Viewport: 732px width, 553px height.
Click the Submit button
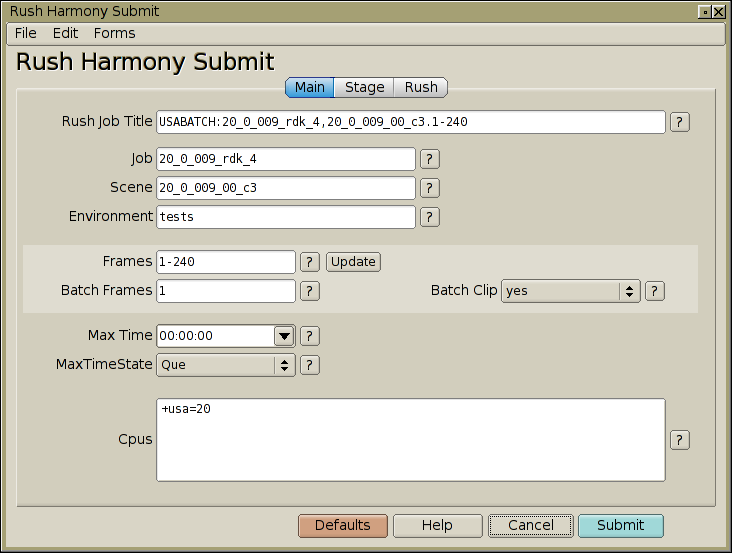(x=620, y=525)
